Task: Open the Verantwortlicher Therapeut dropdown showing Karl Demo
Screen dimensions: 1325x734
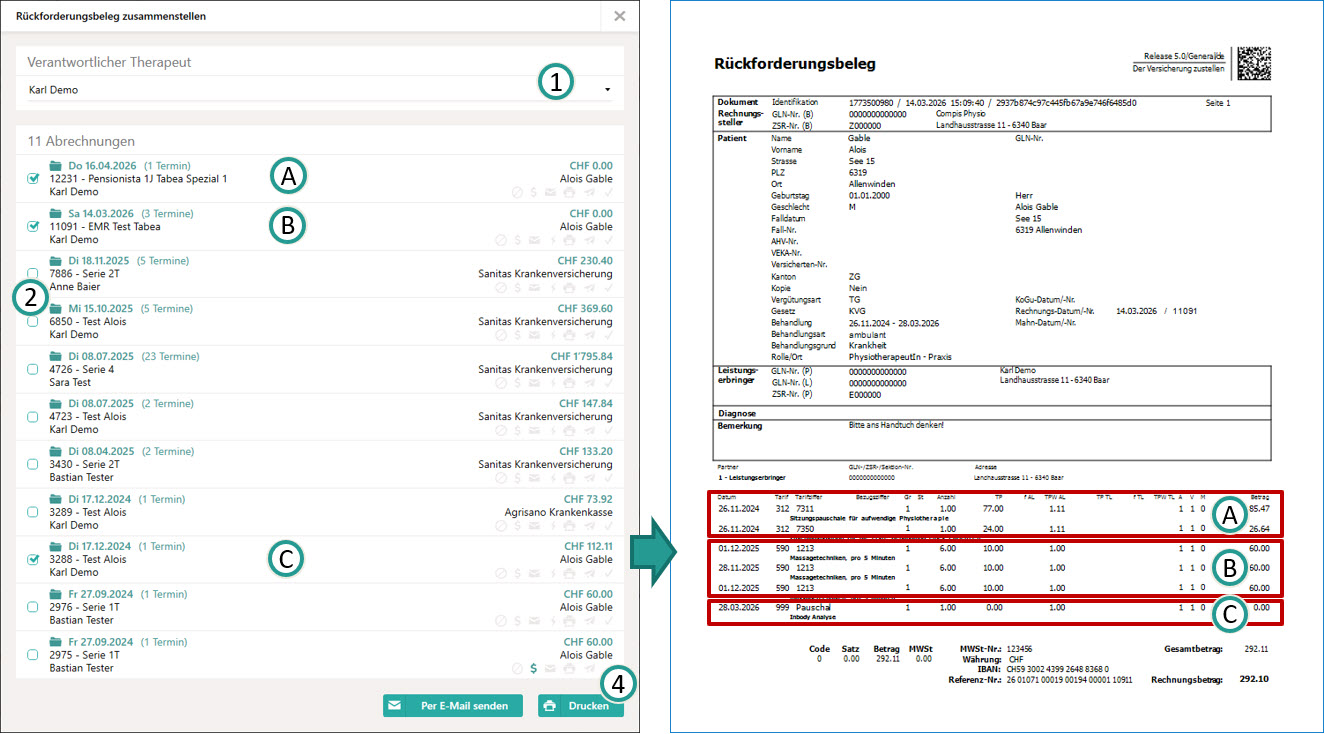Action: pyautogui.click(x=320, y=90)
